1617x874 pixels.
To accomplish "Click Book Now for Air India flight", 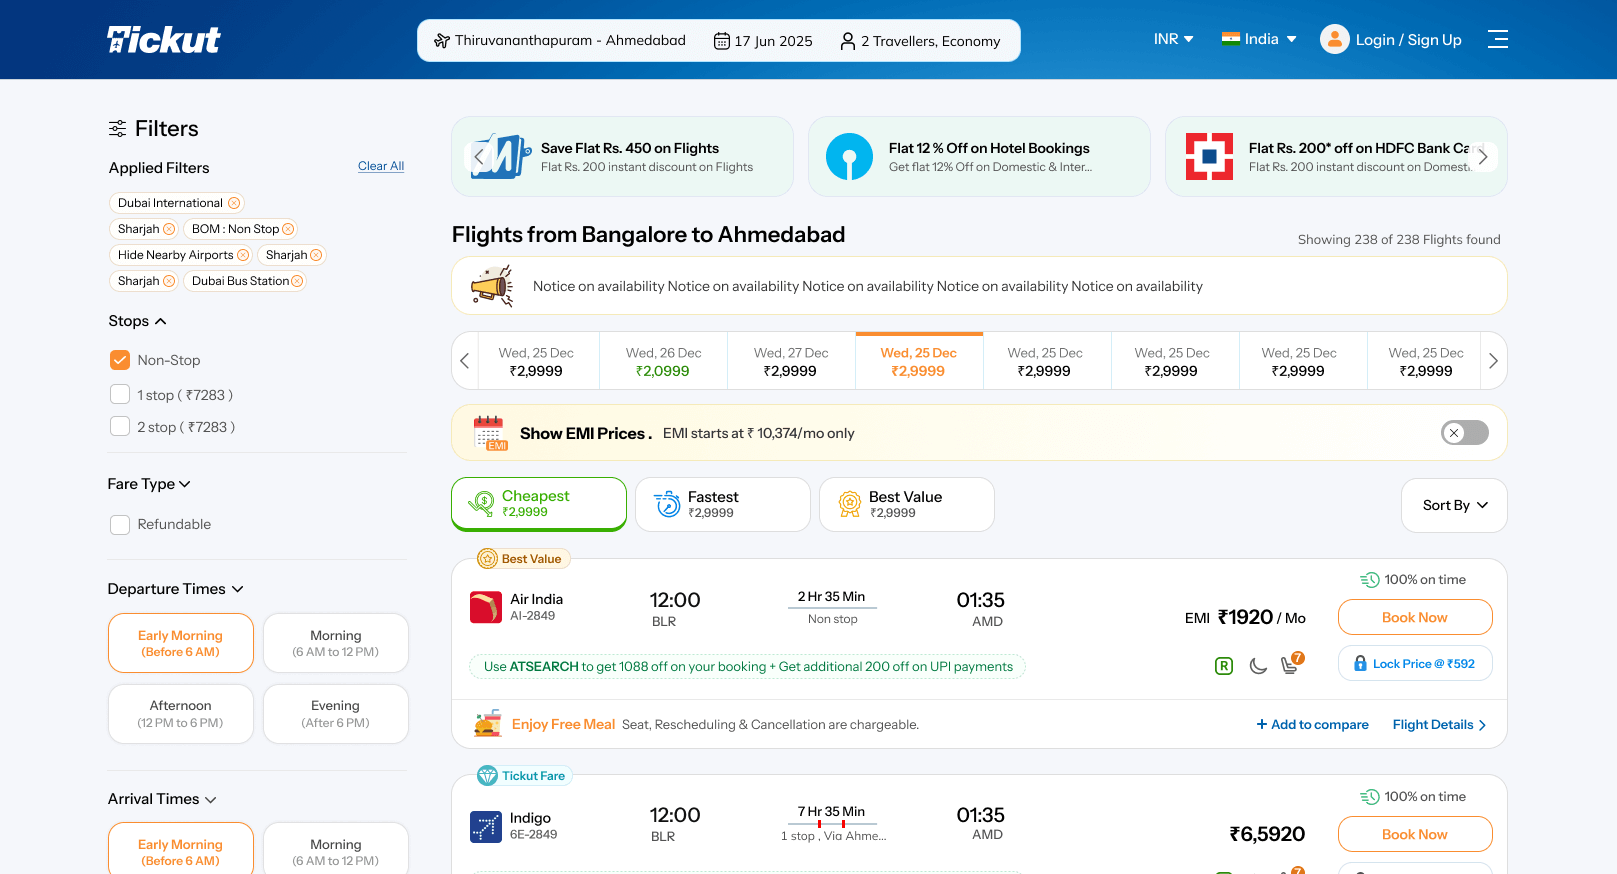I will pos(1415,617).
